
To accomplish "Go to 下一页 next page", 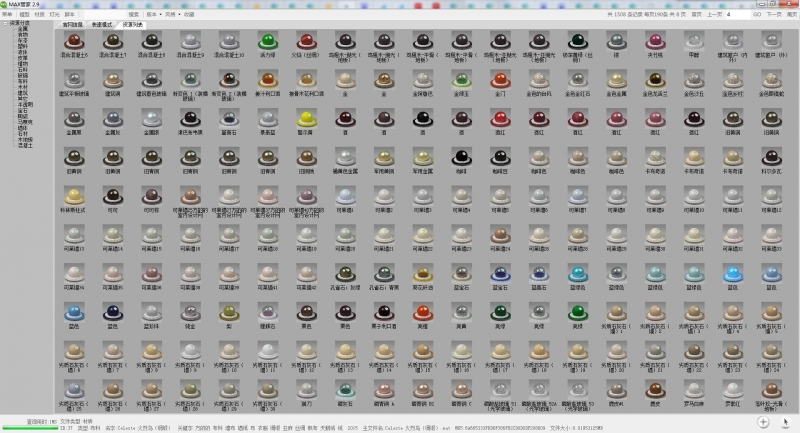I will pyautogui.click(x=774, y=15).
